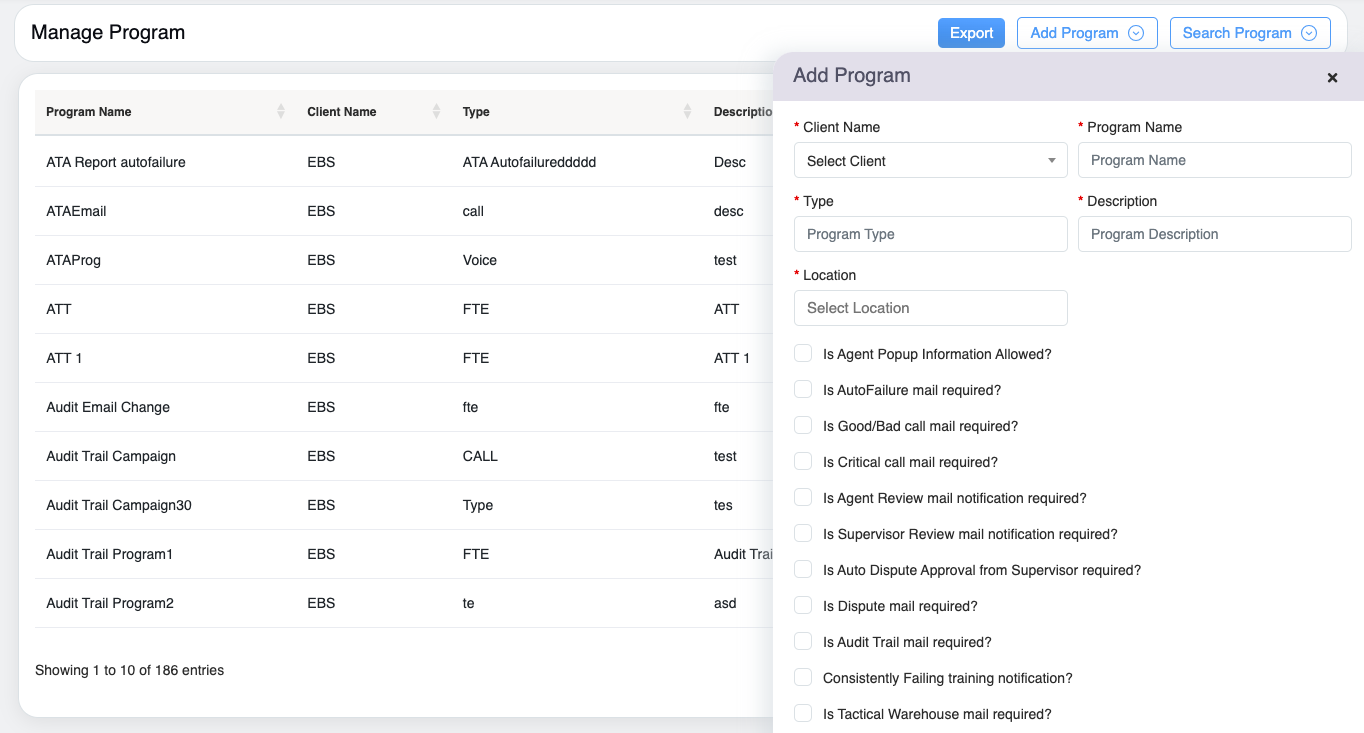This screenshot has width=1364, height=733.
Task: Click the sort icon on Type column
Action: (x=687, y=112)
